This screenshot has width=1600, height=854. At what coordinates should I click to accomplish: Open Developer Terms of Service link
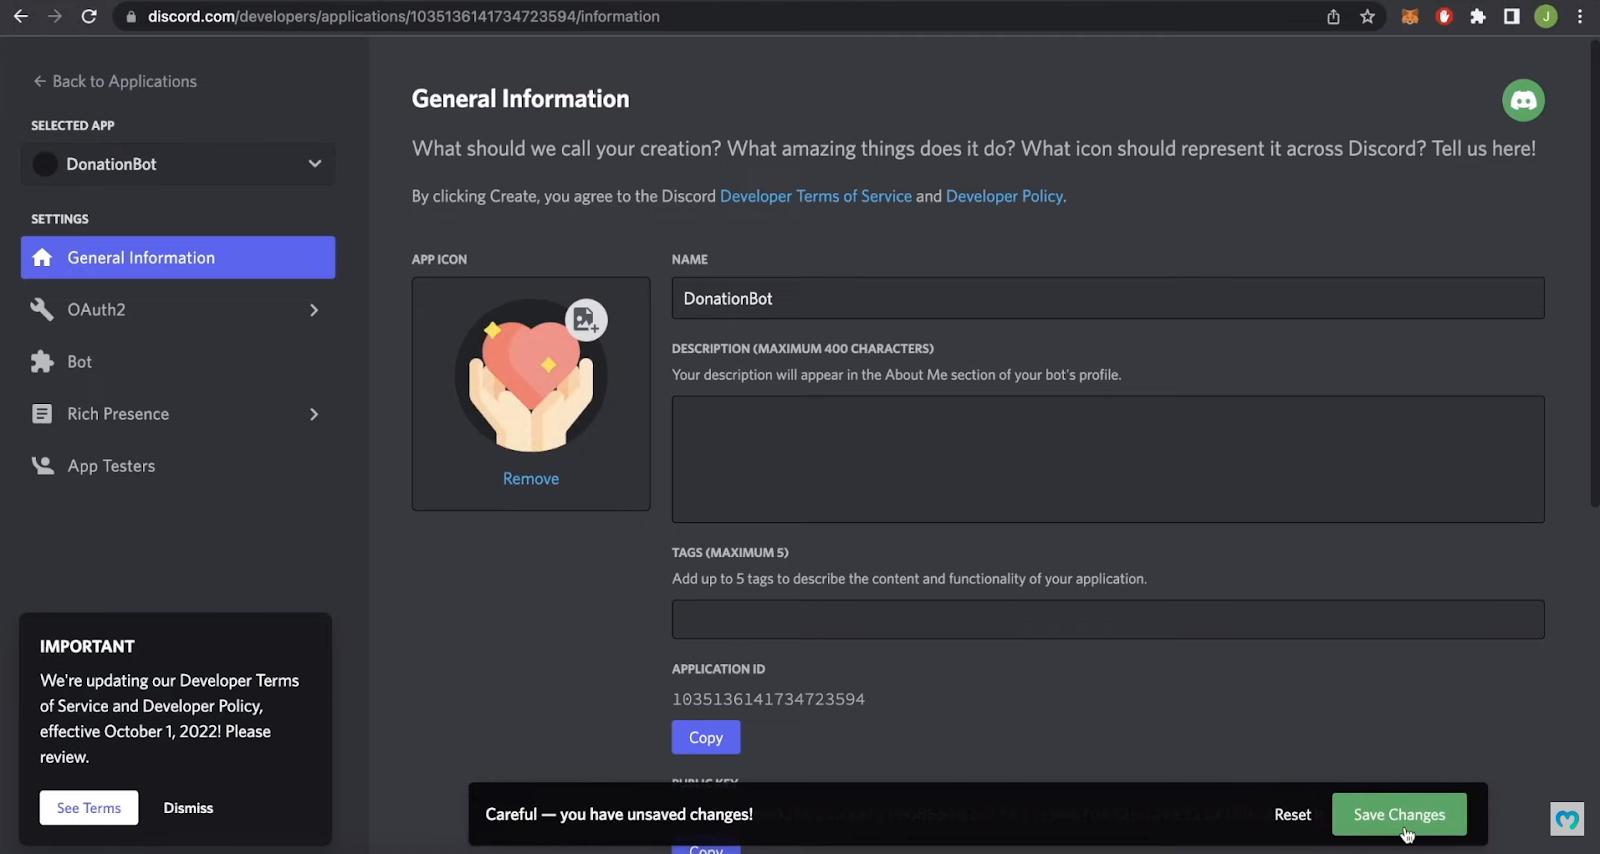click(x=816, y=196)
